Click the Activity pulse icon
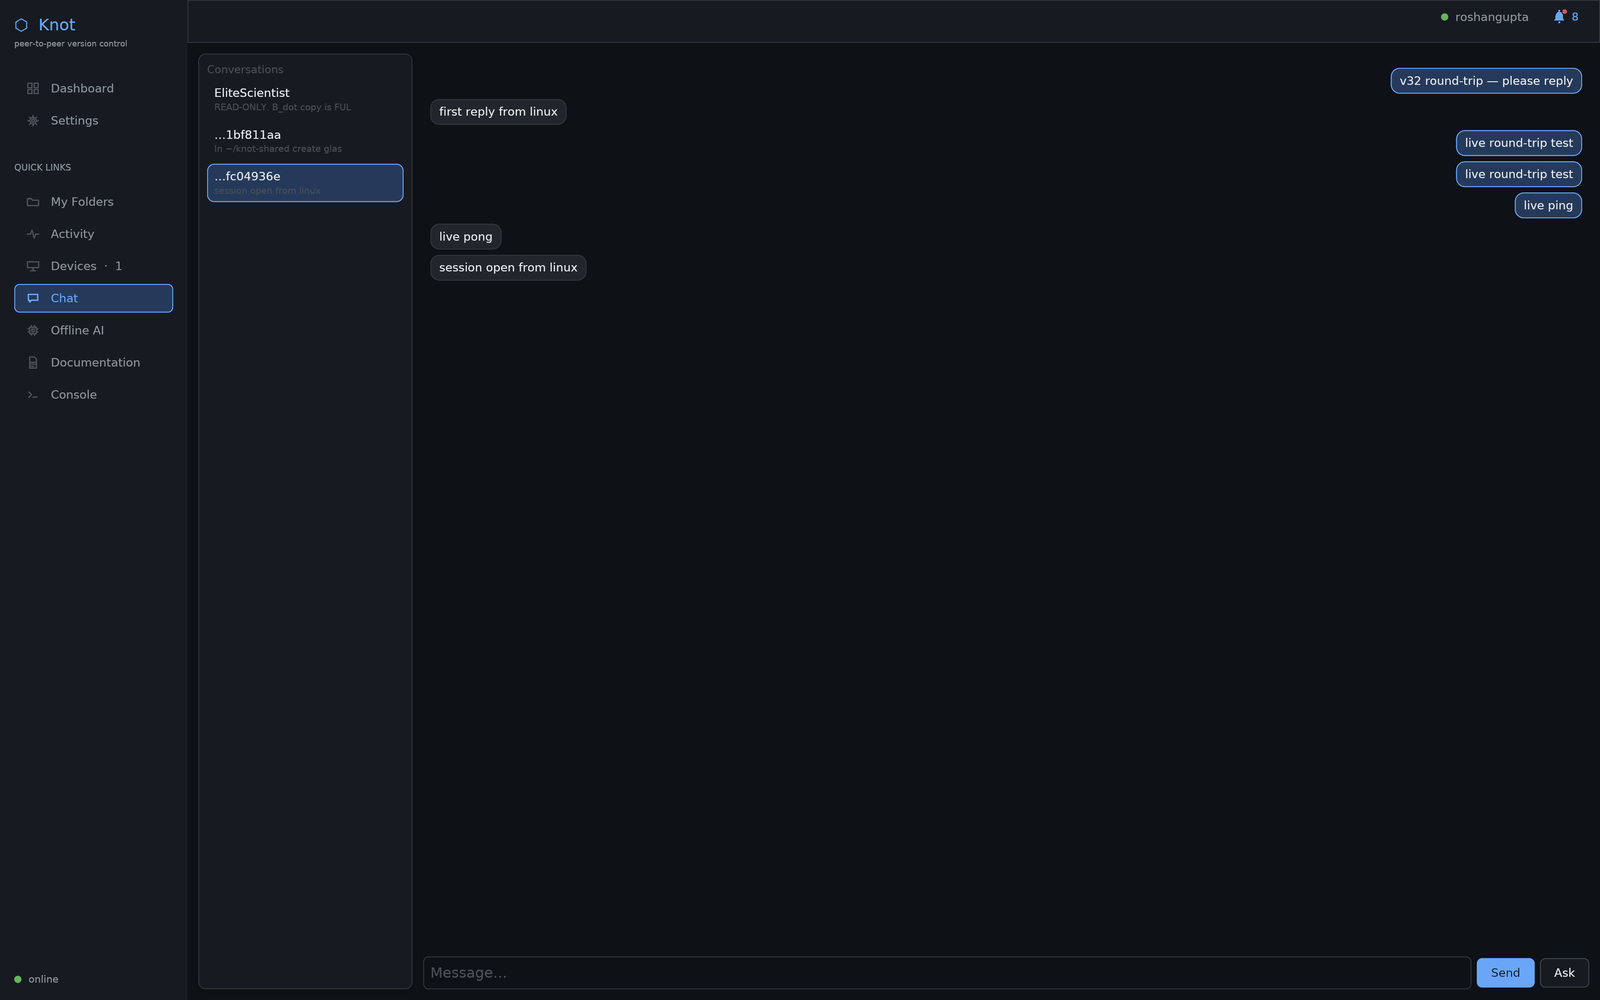Screen dimensions: 1600x1000 click(33, 234)
